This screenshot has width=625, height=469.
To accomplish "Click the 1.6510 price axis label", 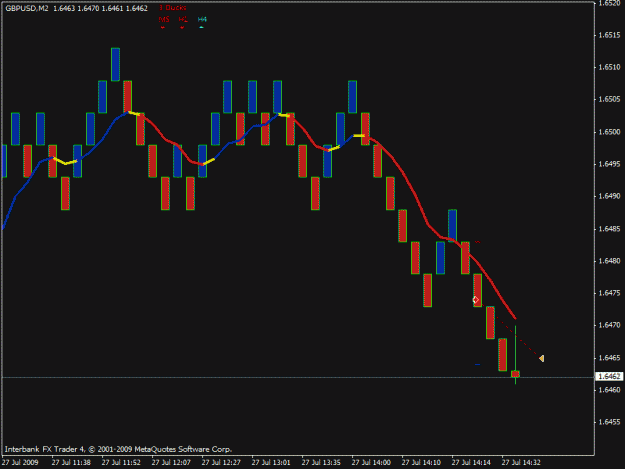I will coord(609,67).
